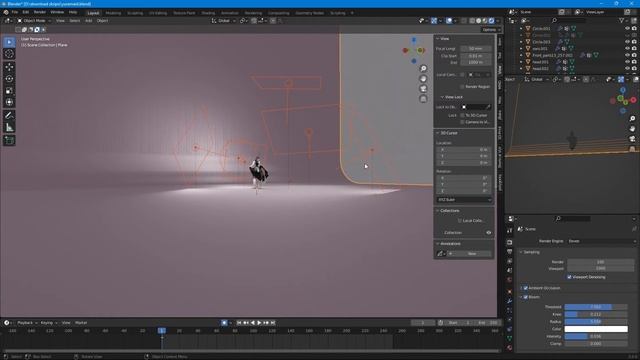Select the Scale tool
This screenshot has height=360, width=640.
(x=9, y=91)
